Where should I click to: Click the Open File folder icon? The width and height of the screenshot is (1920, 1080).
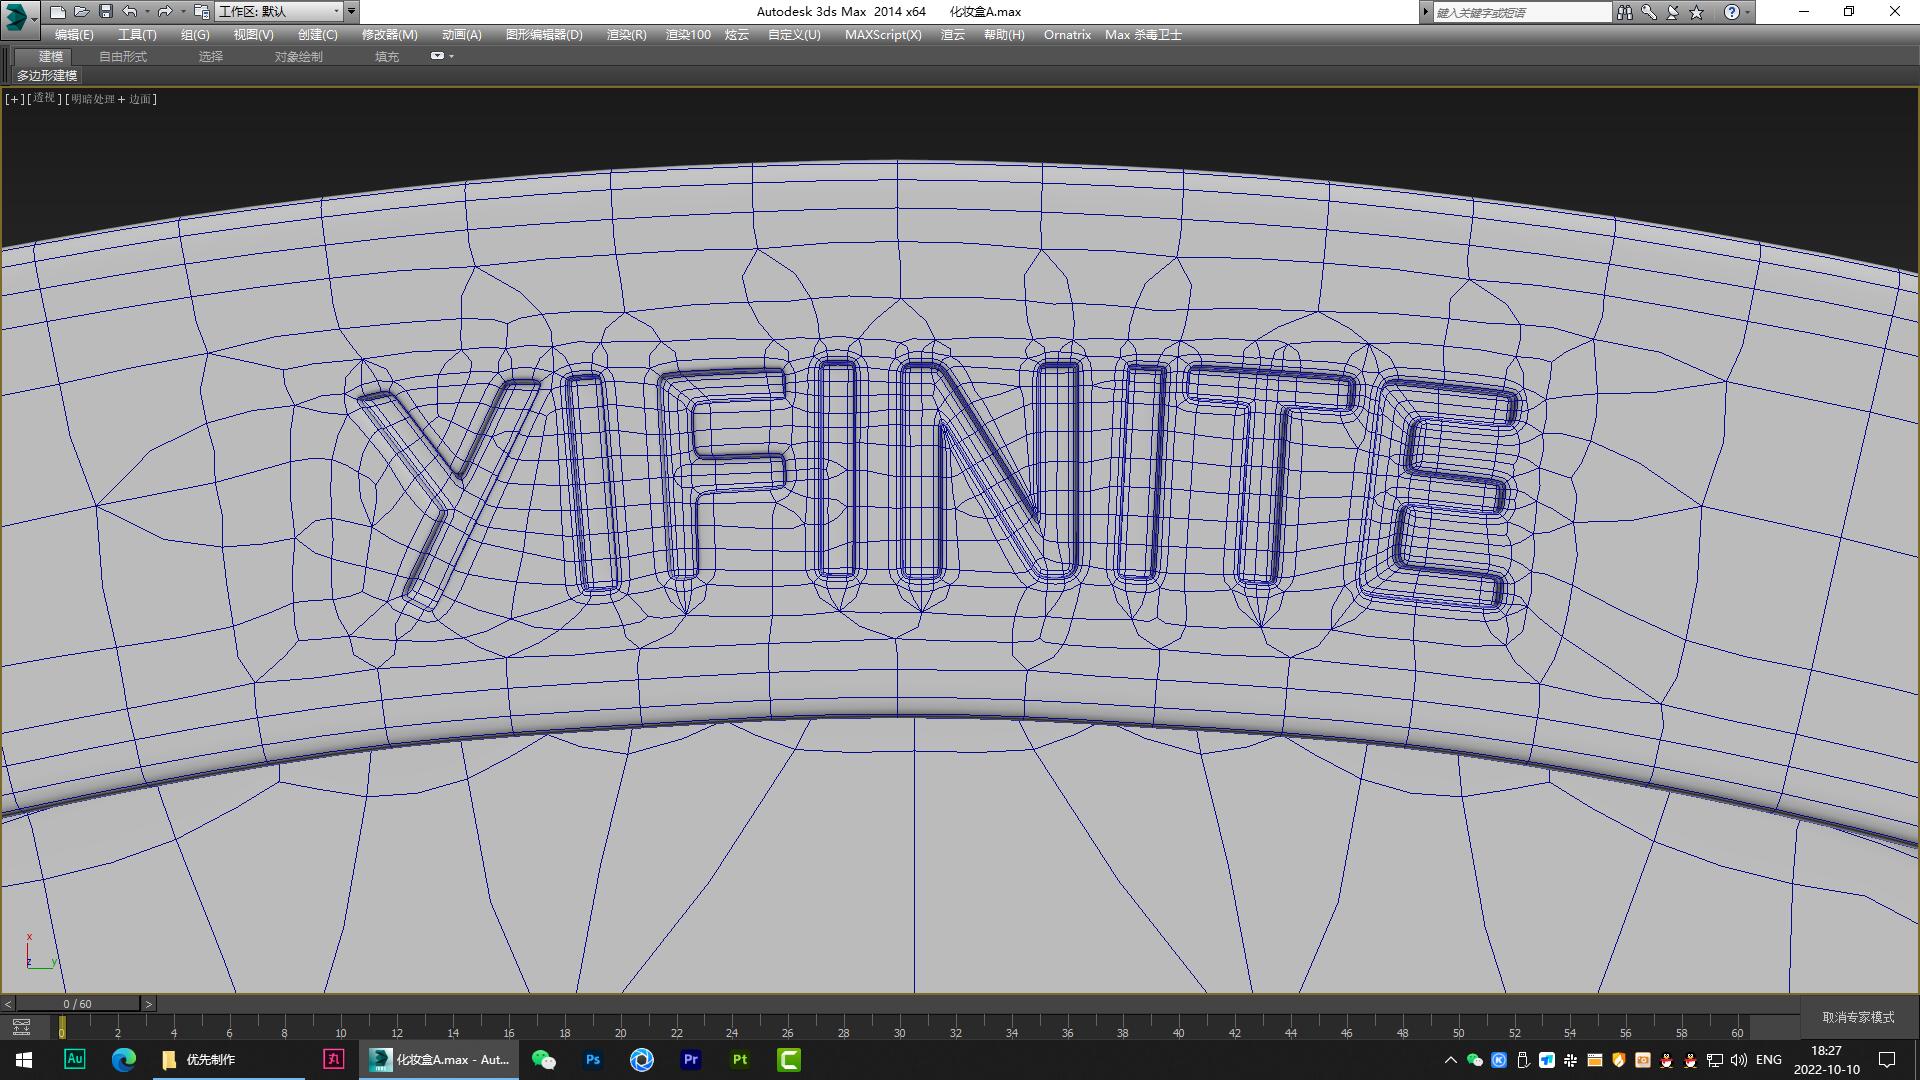(82, 12)
